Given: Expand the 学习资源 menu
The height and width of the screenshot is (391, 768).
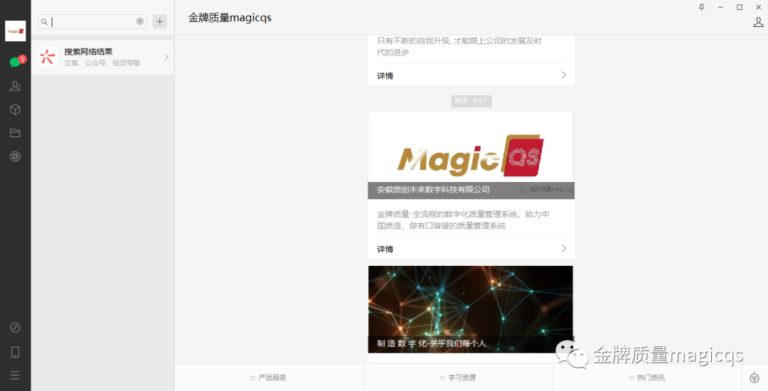Looking at the screenshot, I should tap(458, 378).
